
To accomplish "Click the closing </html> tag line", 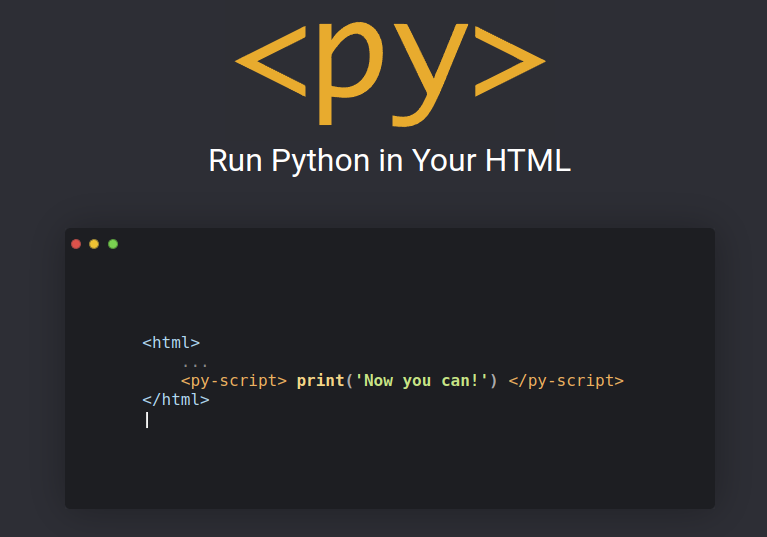I will [x=176, y=400].
